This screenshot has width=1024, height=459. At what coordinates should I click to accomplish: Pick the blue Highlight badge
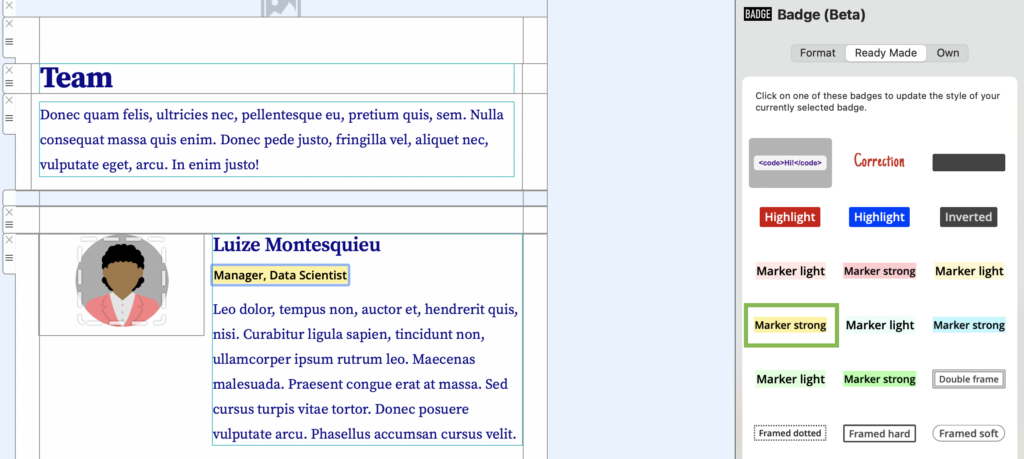pos(879,217)
